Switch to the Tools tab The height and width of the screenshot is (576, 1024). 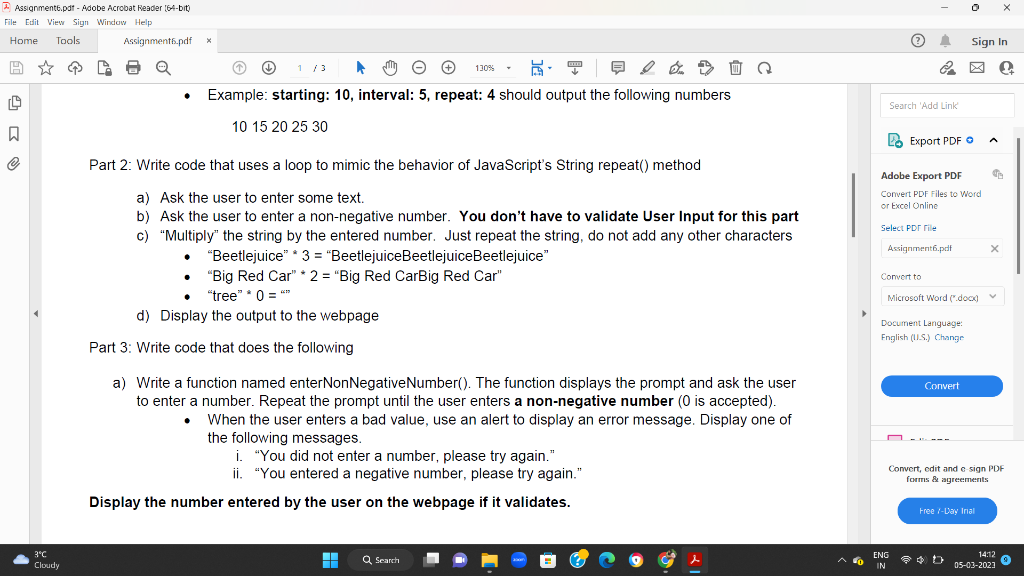67,41
